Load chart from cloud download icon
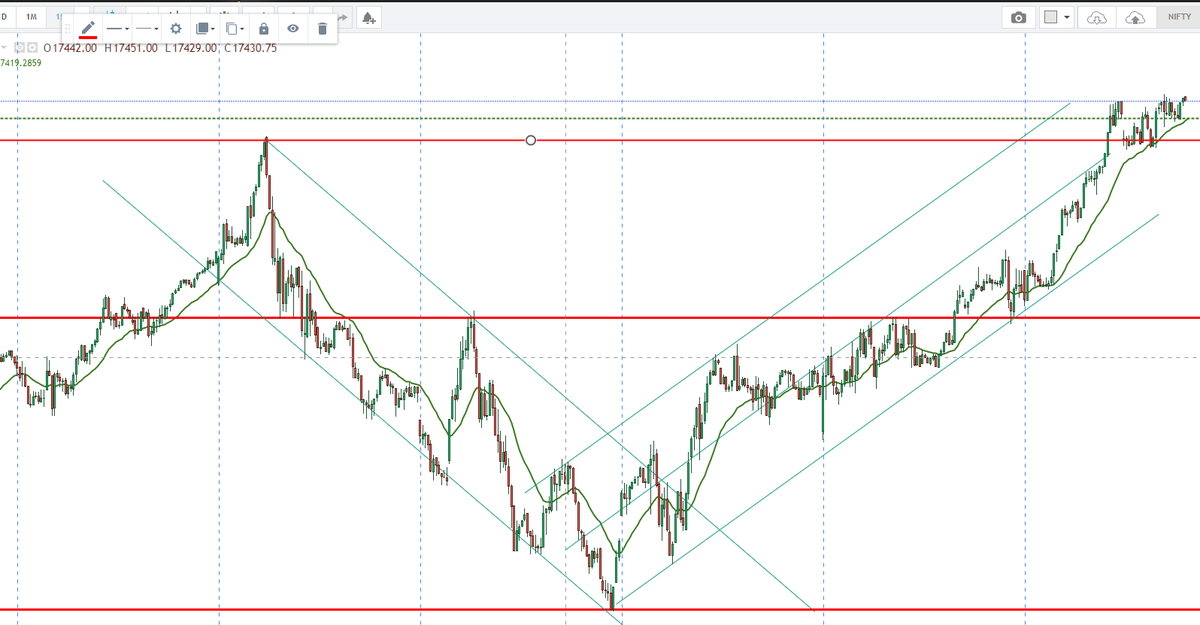The height and width of the screenshot is (625, 1200). point(1097,18)
